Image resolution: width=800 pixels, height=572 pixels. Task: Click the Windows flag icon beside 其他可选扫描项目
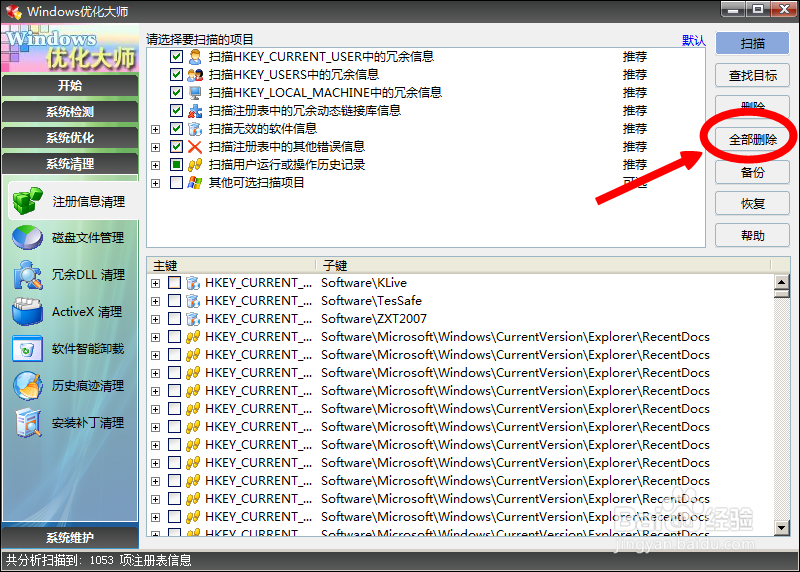pos(194,183)
